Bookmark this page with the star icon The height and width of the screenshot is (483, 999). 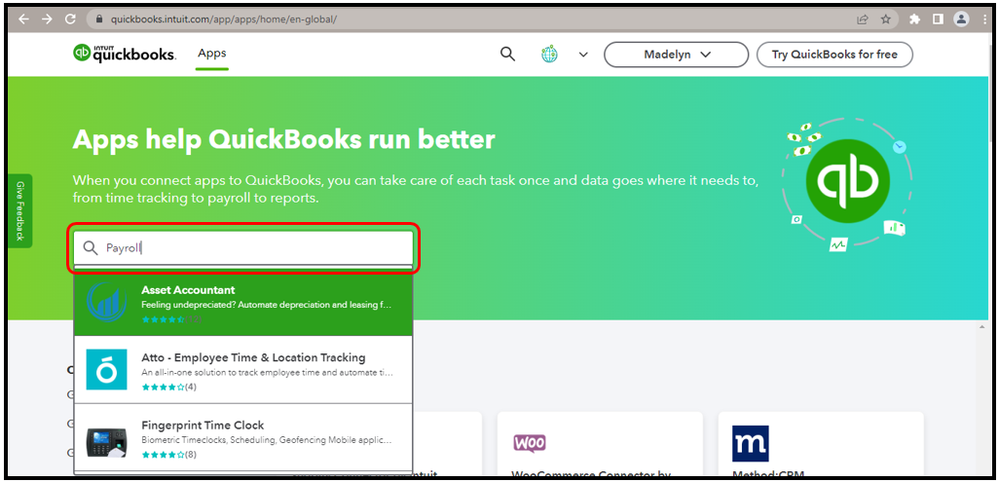886,19
